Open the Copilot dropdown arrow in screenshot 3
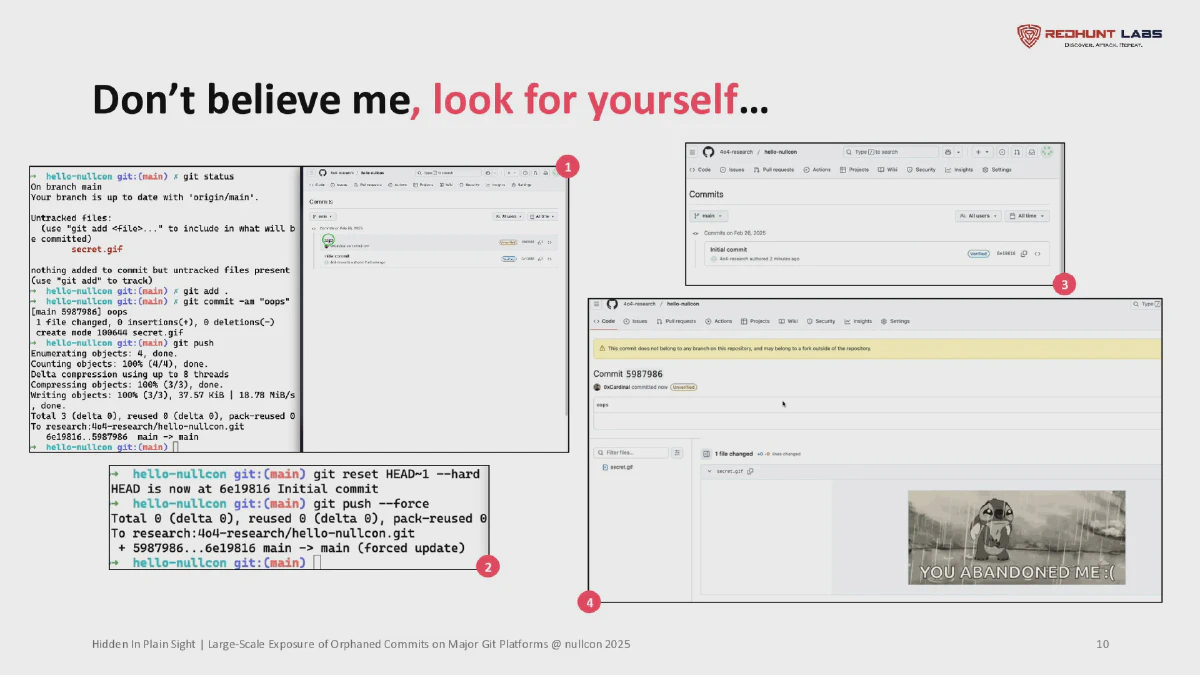The height and width of the screenshot is (675, 1200). pyautogui.click(x=958, y=152)
